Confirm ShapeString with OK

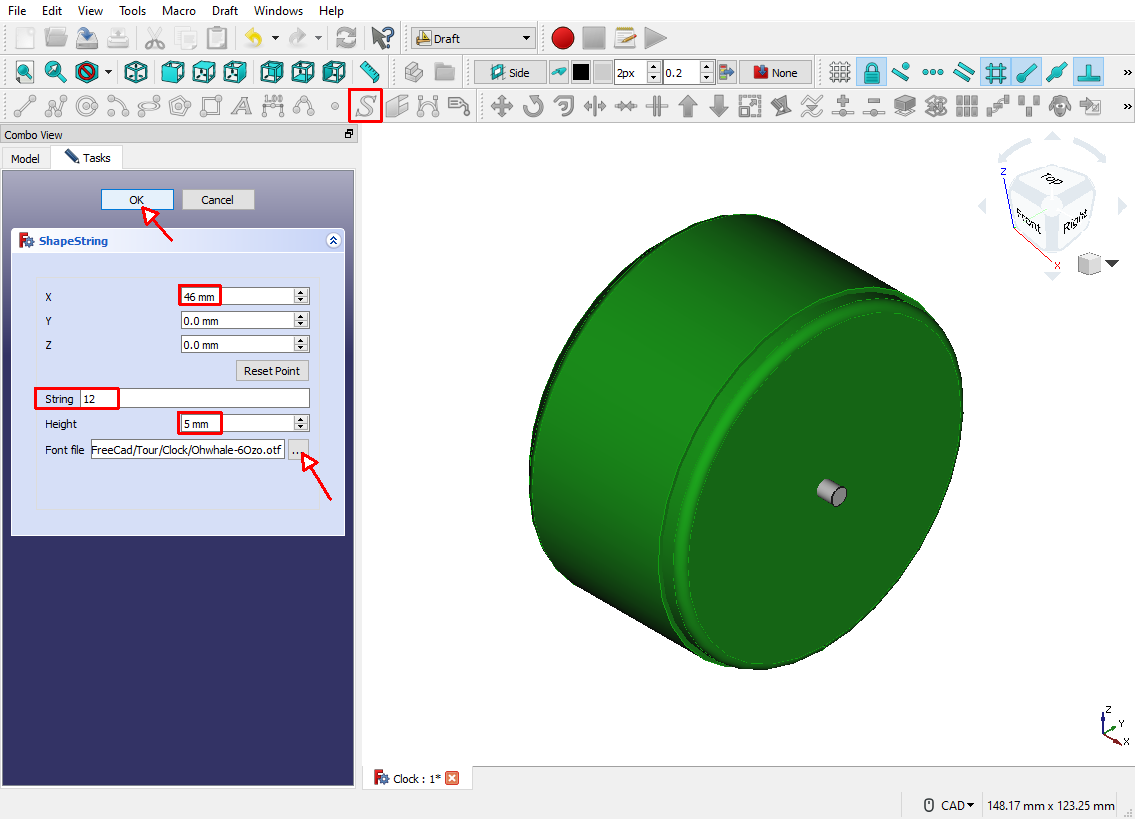pos(137,200)
